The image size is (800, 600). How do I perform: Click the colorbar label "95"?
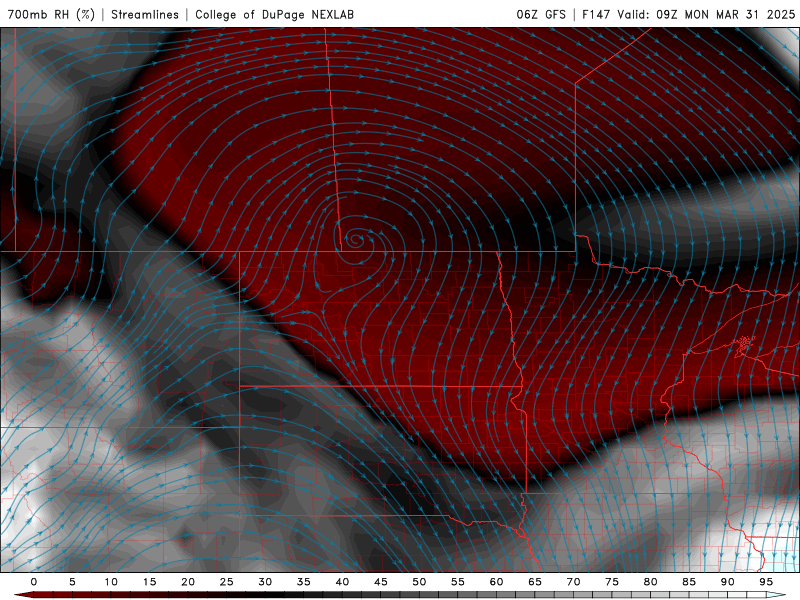(x=766, y=582)
